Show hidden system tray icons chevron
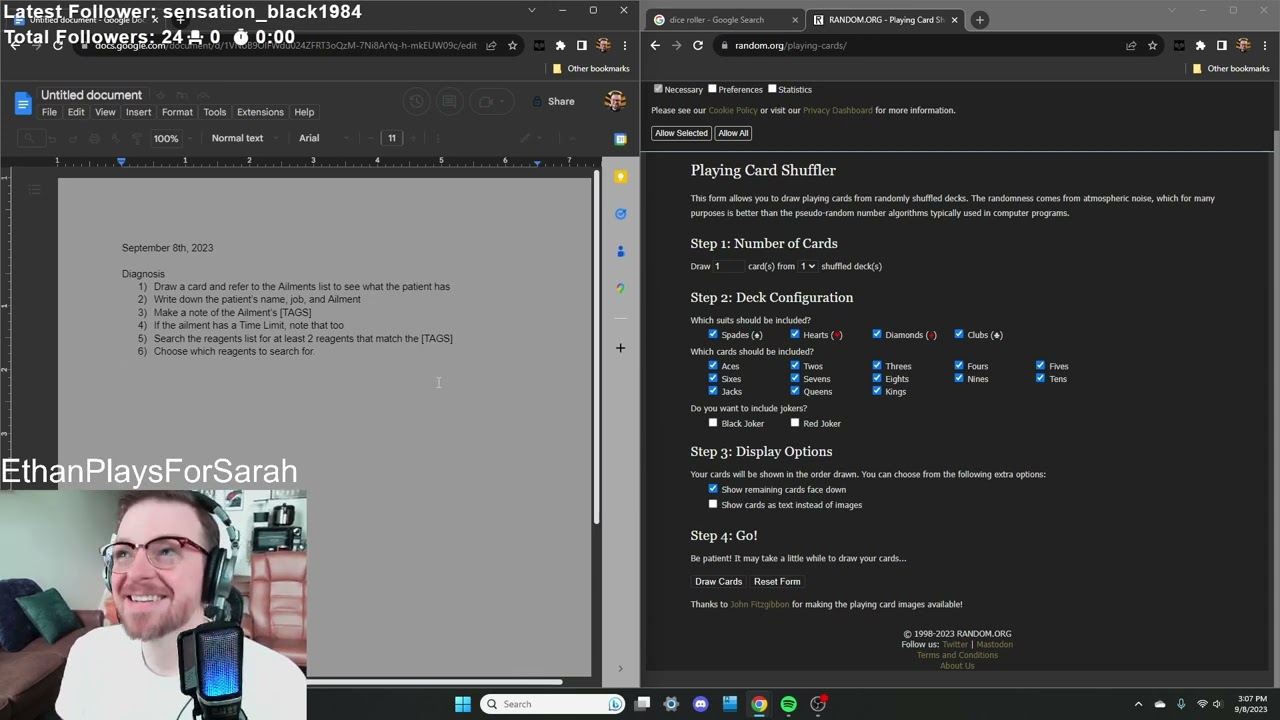This screenshot has height=720, width=1280. point(1138,704)
